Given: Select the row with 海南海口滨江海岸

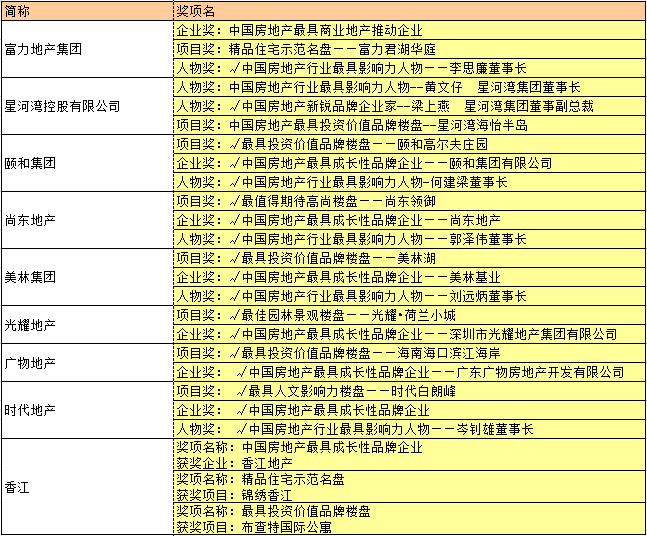Looking at the screenshot, I should pyautogui.click(x=409, y=353).
